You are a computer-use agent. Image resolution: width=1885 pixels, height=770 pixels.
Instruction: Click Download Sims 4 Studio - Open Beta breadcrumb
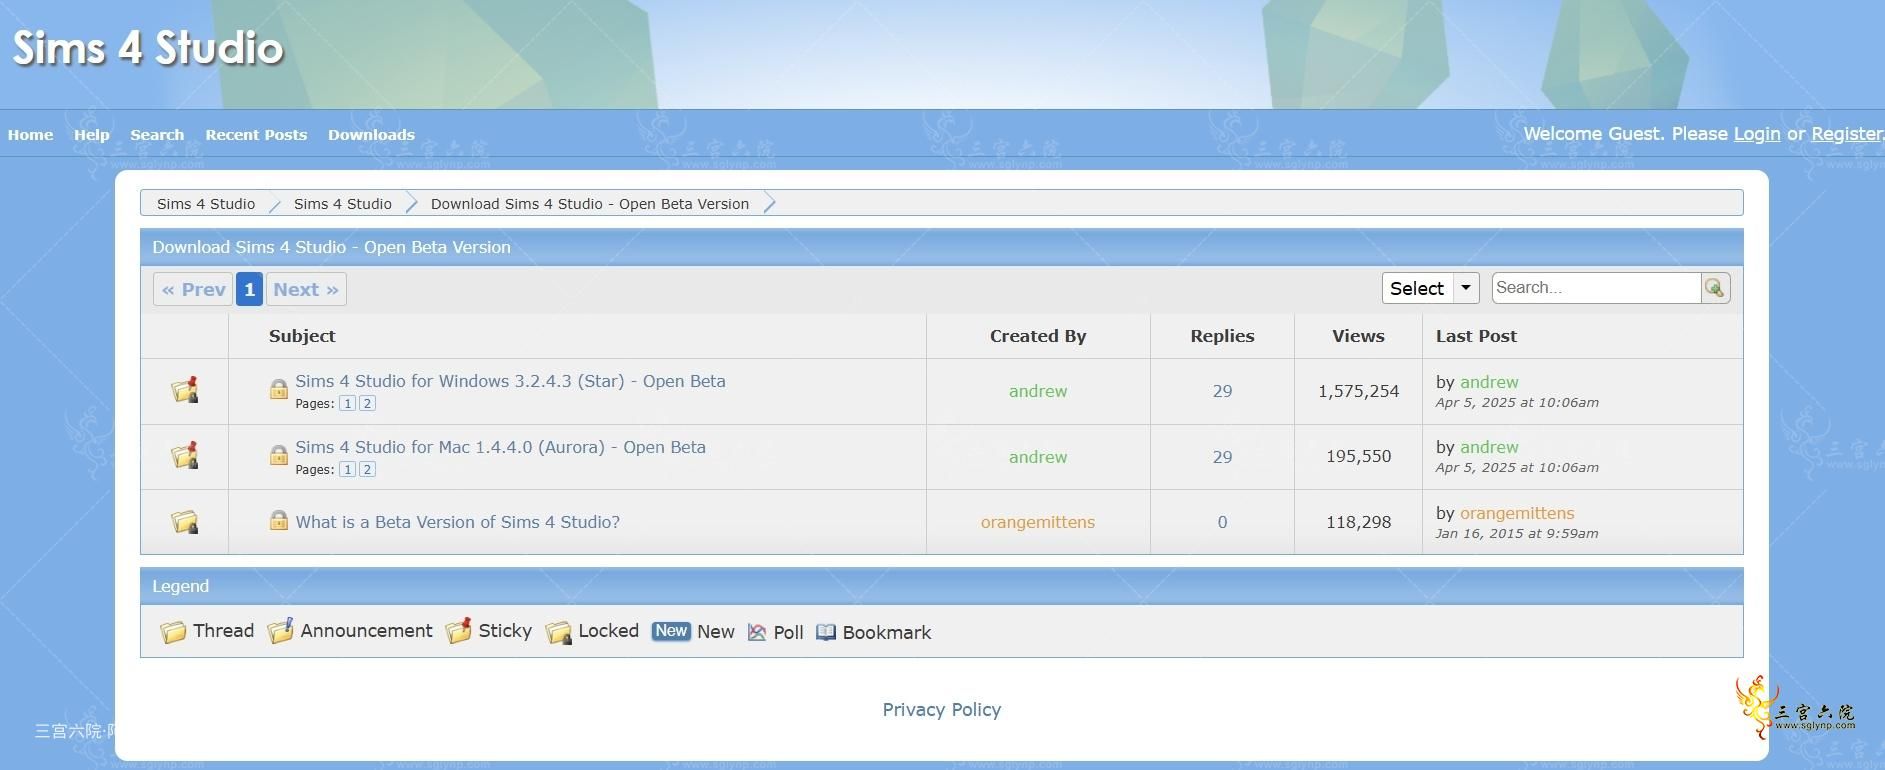590,204
